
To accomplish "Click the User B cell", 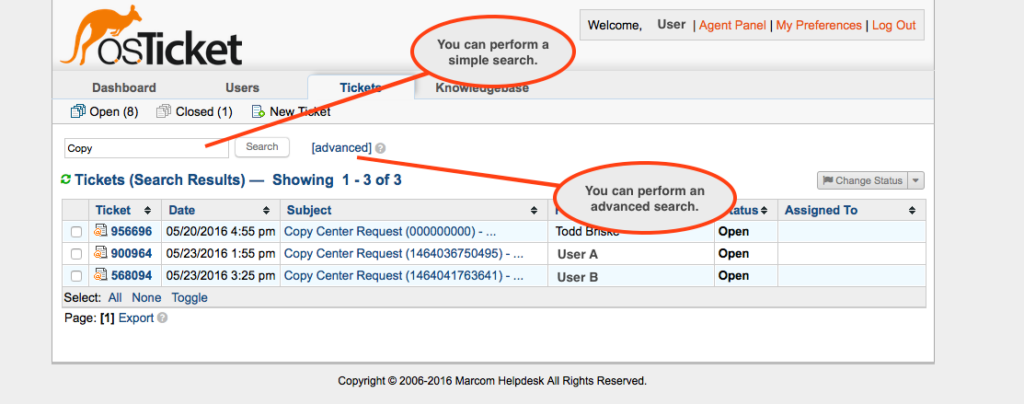I will pyautogui.click(x=577, y=277).
